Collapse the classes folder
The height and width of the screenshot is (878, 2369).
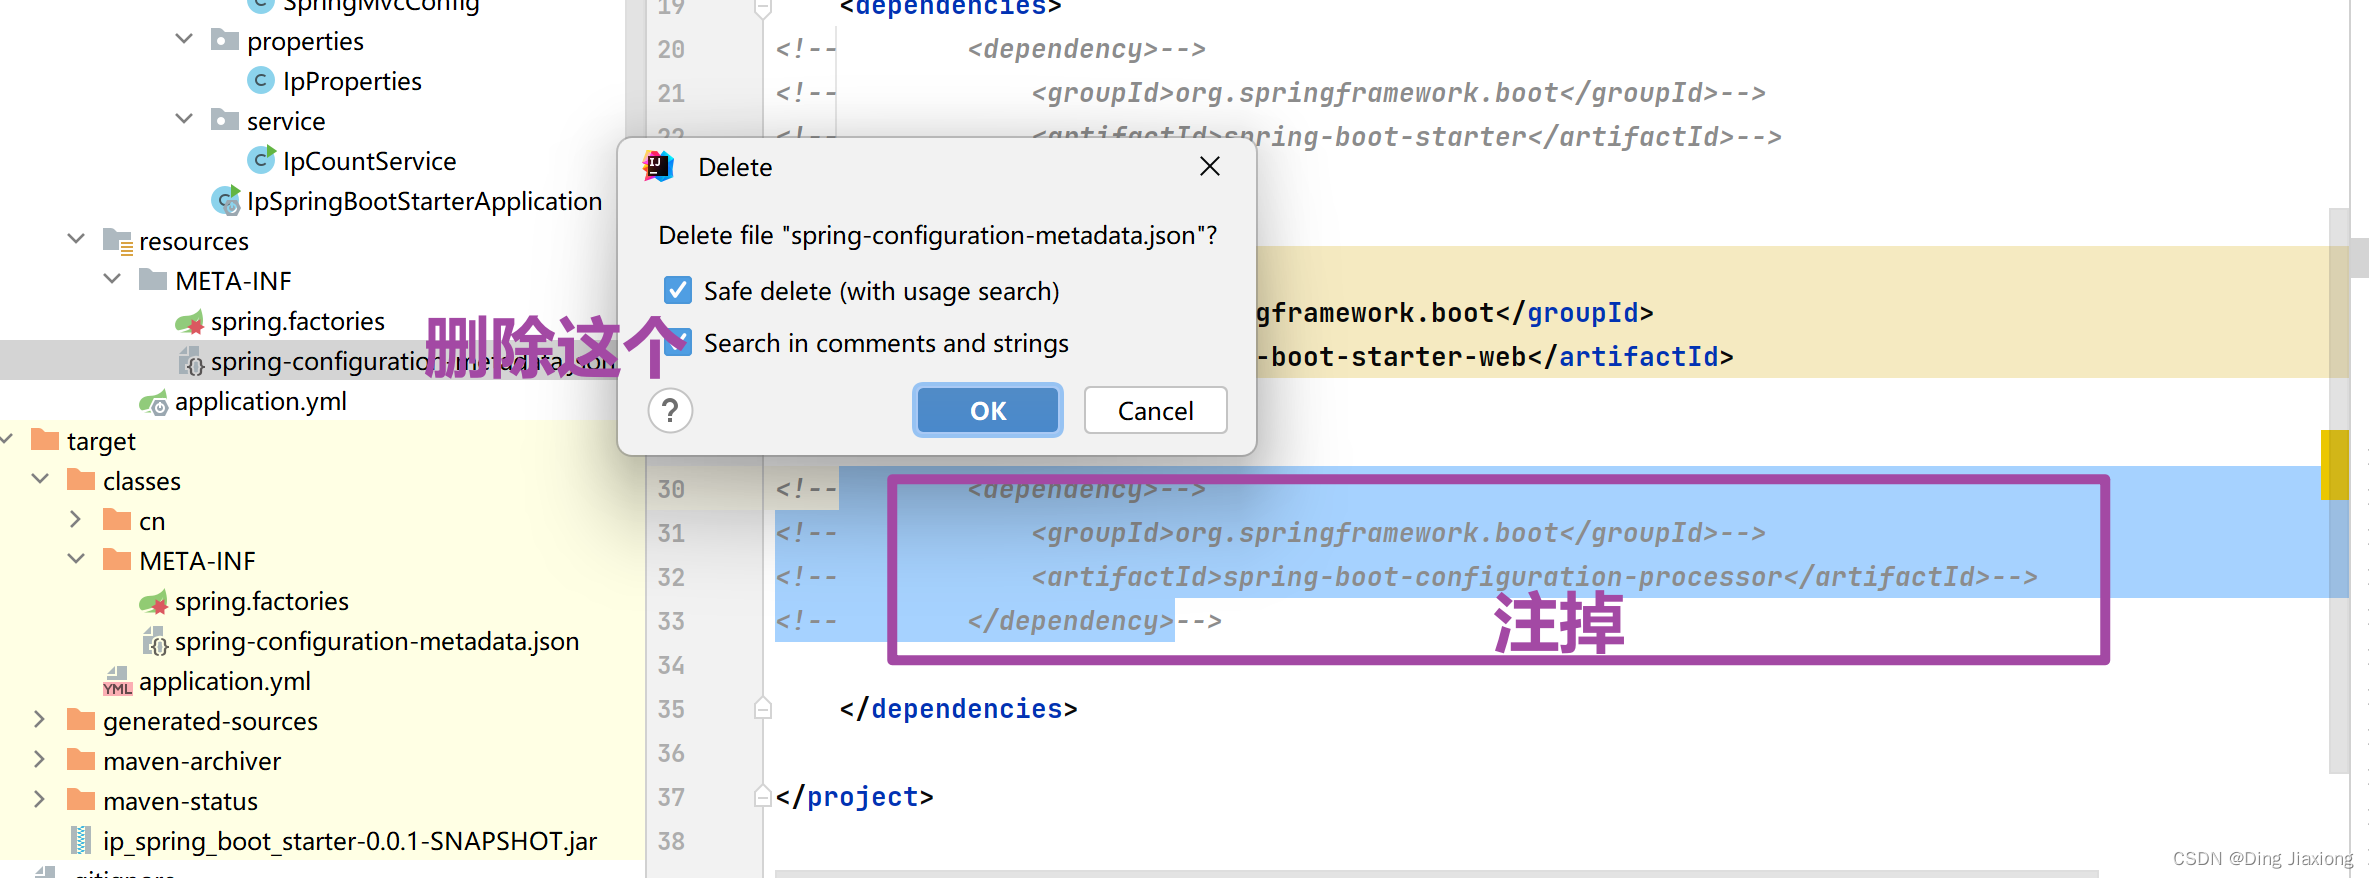point(40,480)
